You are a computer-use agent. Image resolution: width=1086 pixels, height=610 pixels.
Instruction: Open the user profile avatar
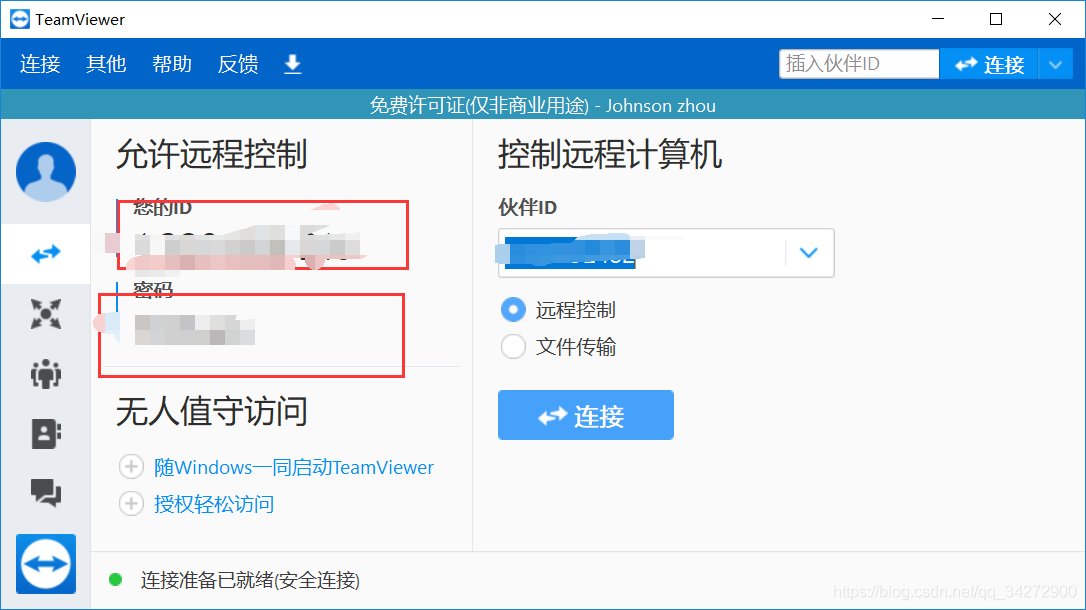point(46,172)
